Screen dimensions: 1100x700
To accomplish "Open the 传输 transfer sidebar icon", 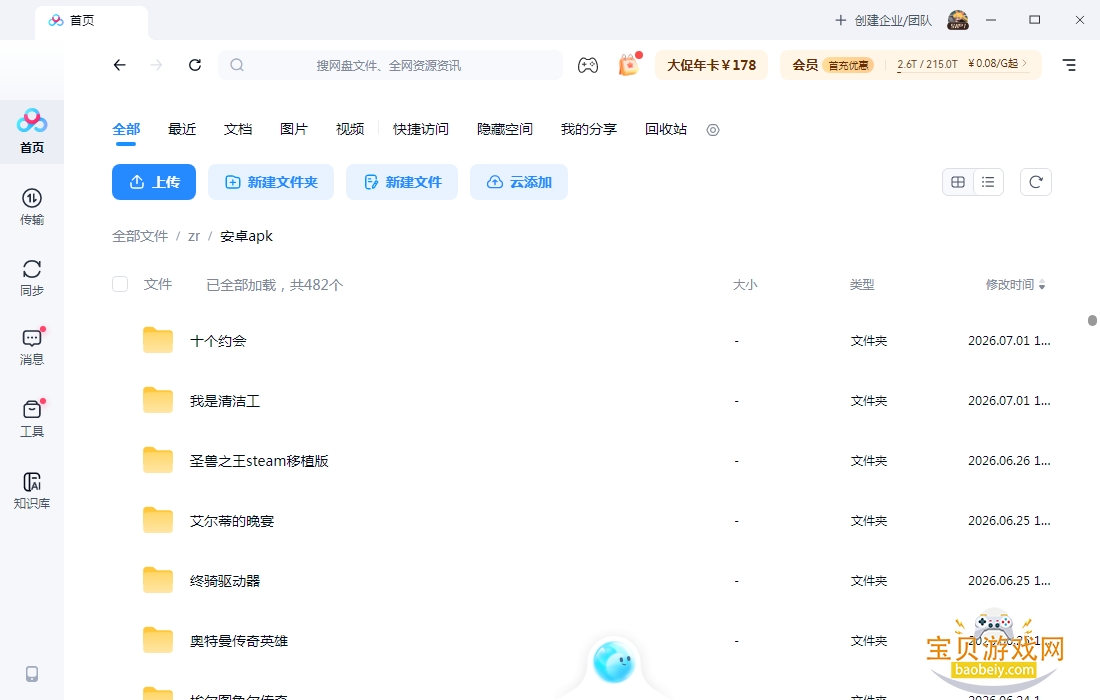I will click(x=32, y=207).
